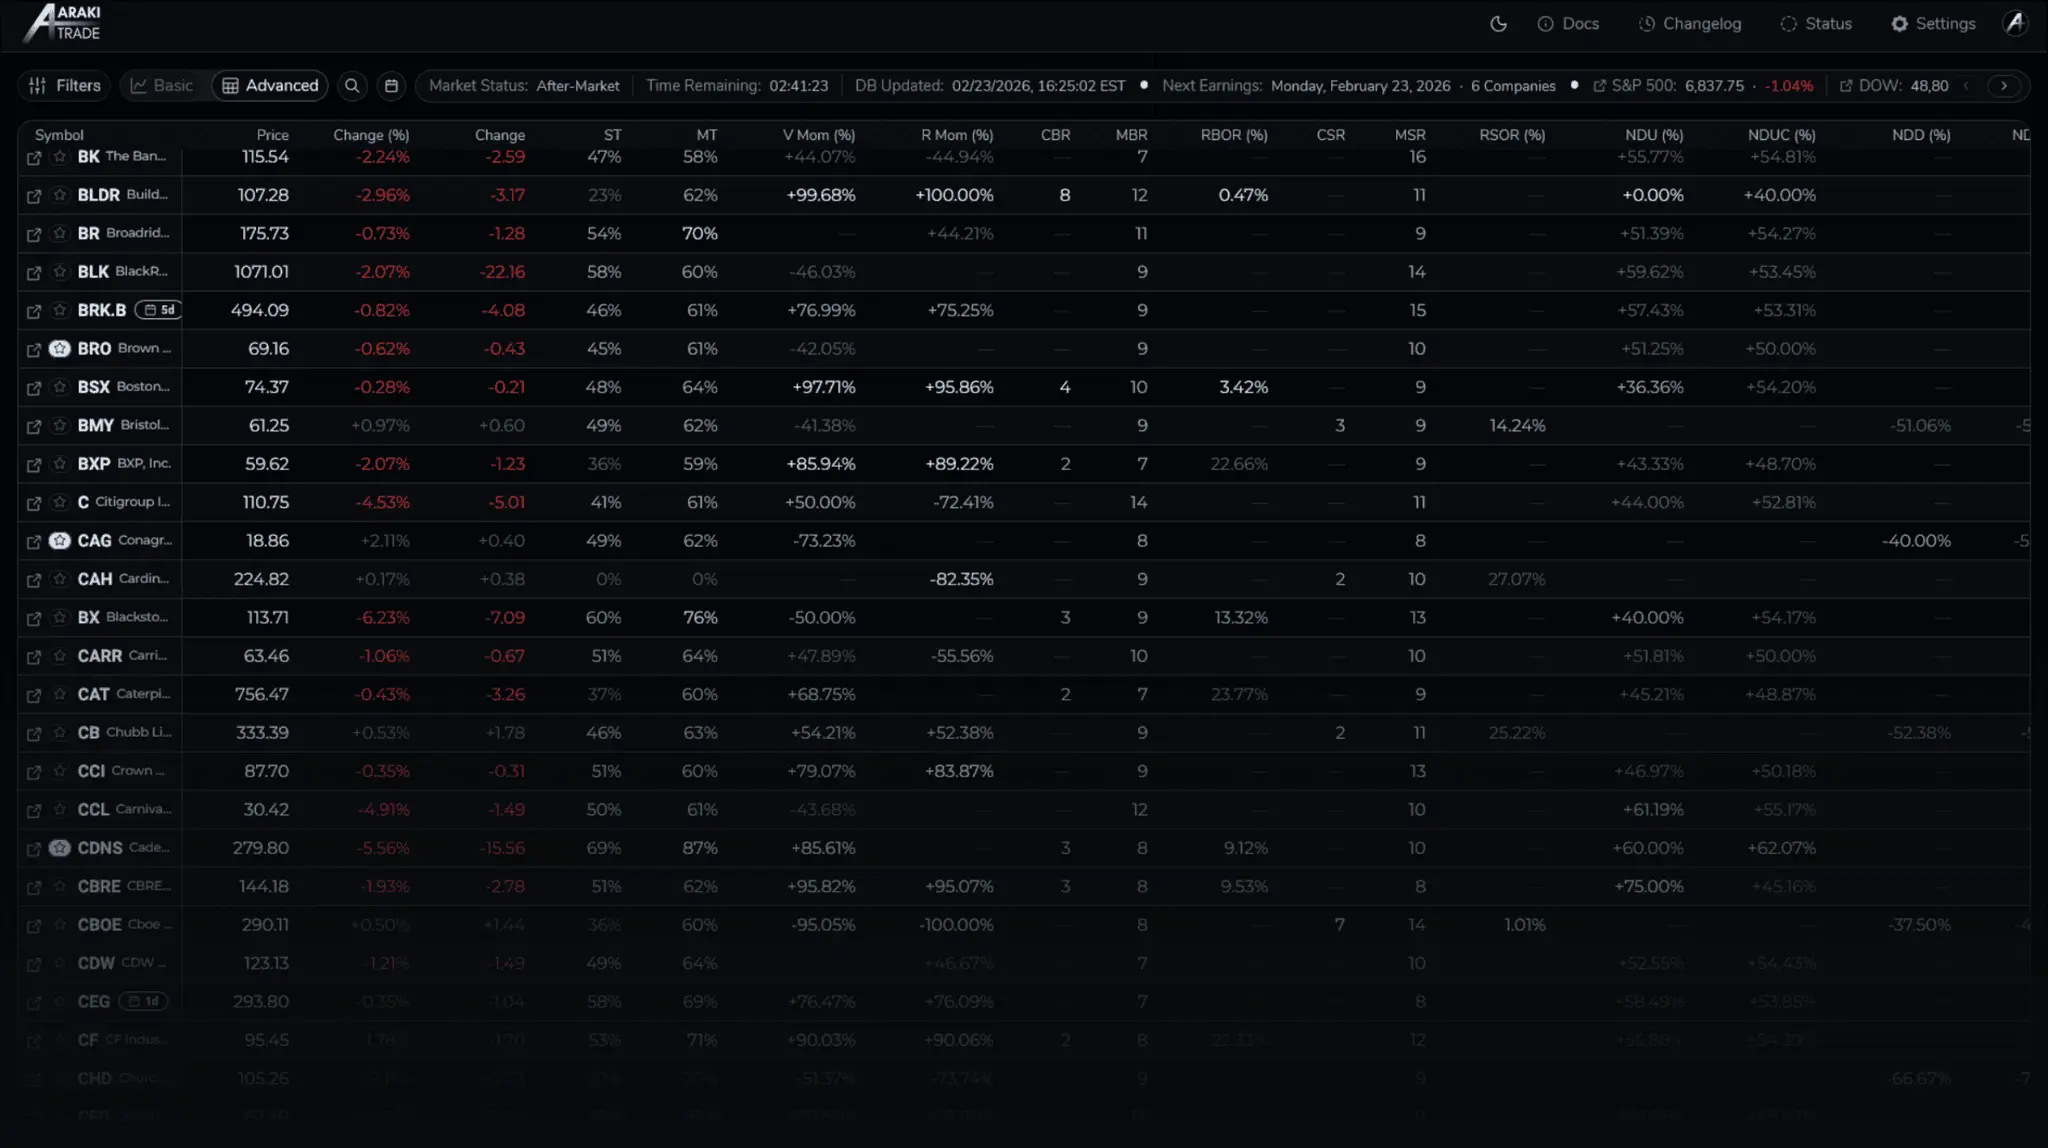Sort by the R Mom (%) column header

click(957, 135)
